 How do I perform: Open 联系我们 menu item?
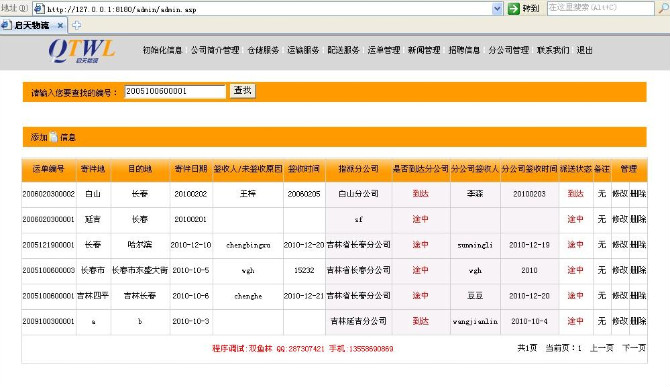(x=553, y=50)
